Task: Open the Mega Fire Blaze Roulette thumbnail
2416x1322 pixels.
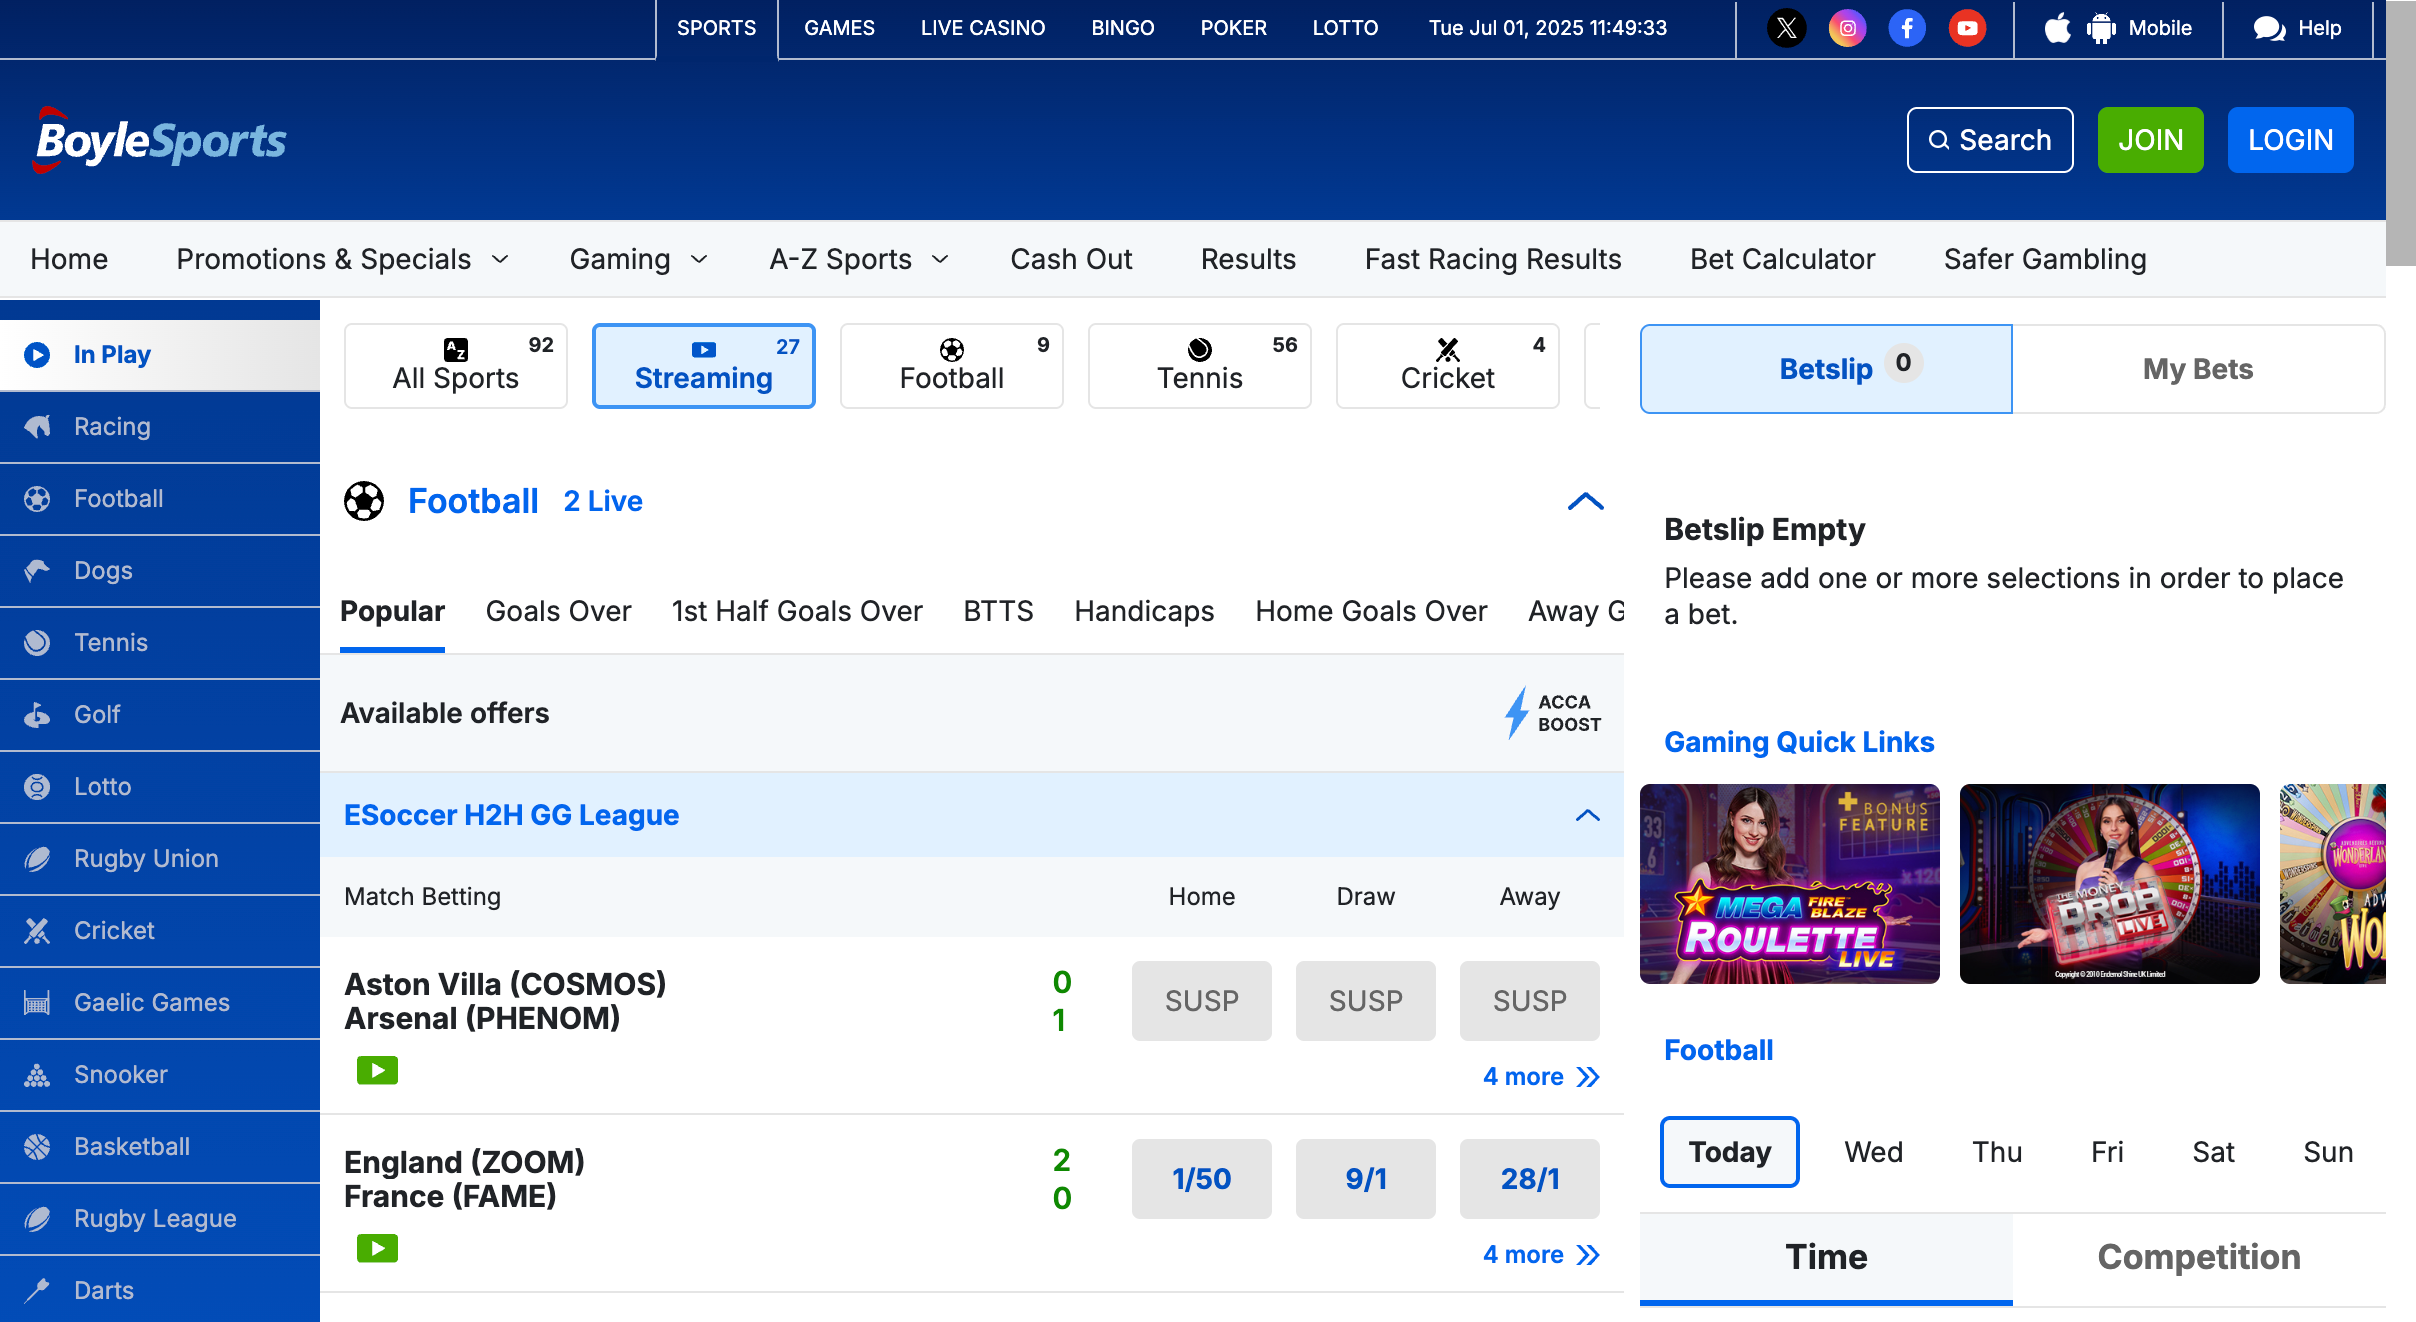Action: point(1790,884)
